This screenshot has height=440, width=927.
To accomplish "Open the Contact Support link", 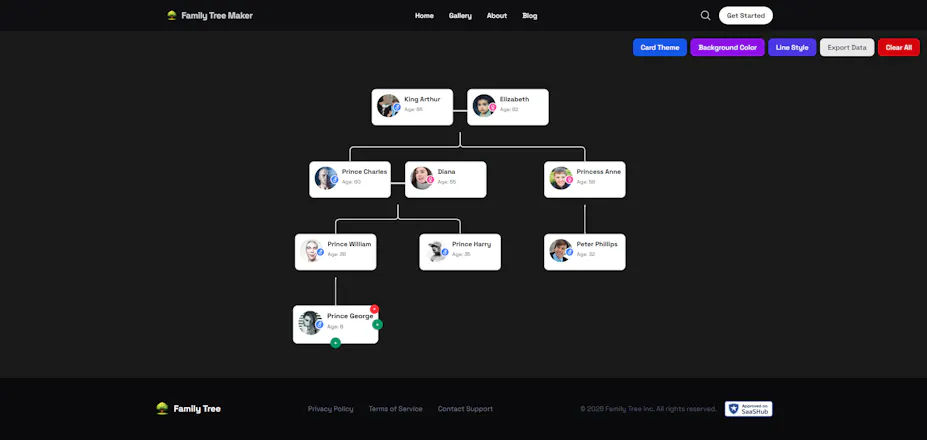I will tap(465, 409).
